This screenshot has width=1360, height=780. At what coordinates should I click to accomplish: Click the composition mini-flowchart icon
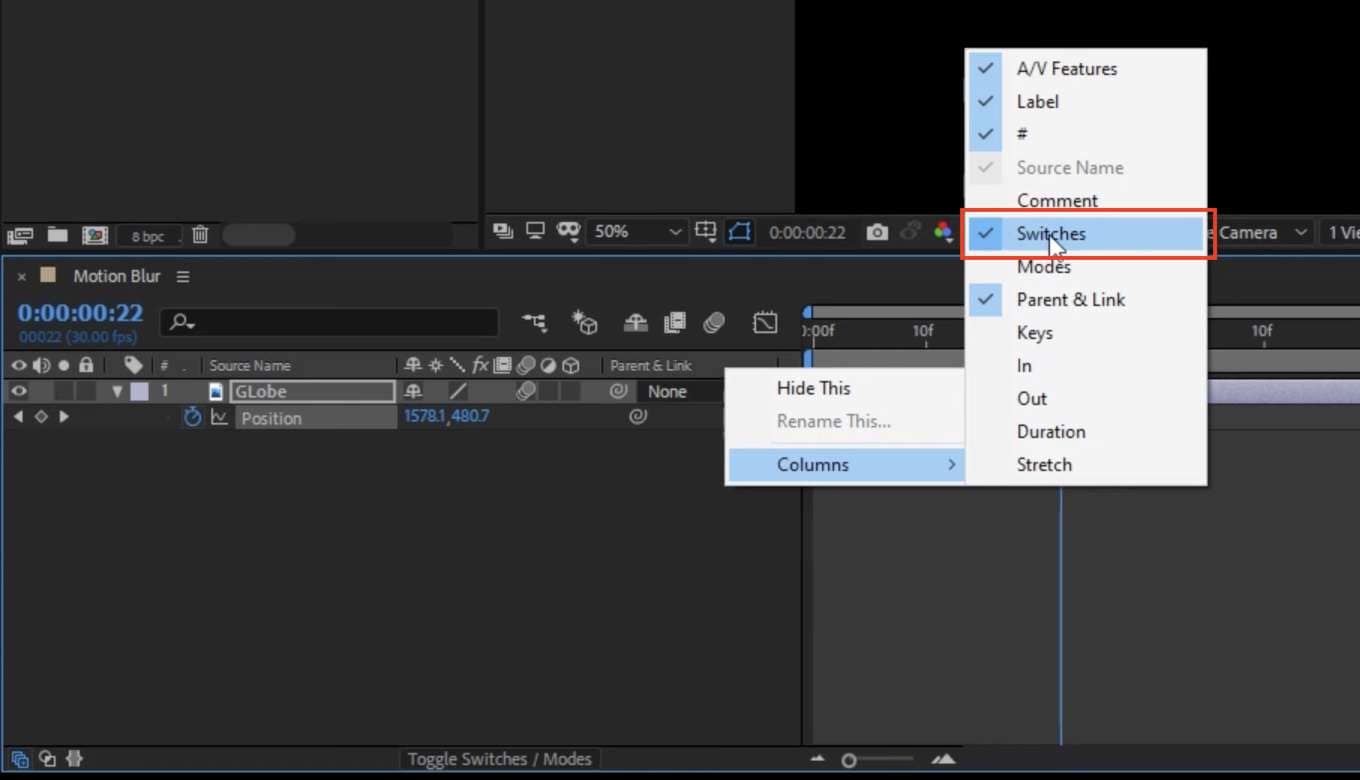tap(535, 322)
